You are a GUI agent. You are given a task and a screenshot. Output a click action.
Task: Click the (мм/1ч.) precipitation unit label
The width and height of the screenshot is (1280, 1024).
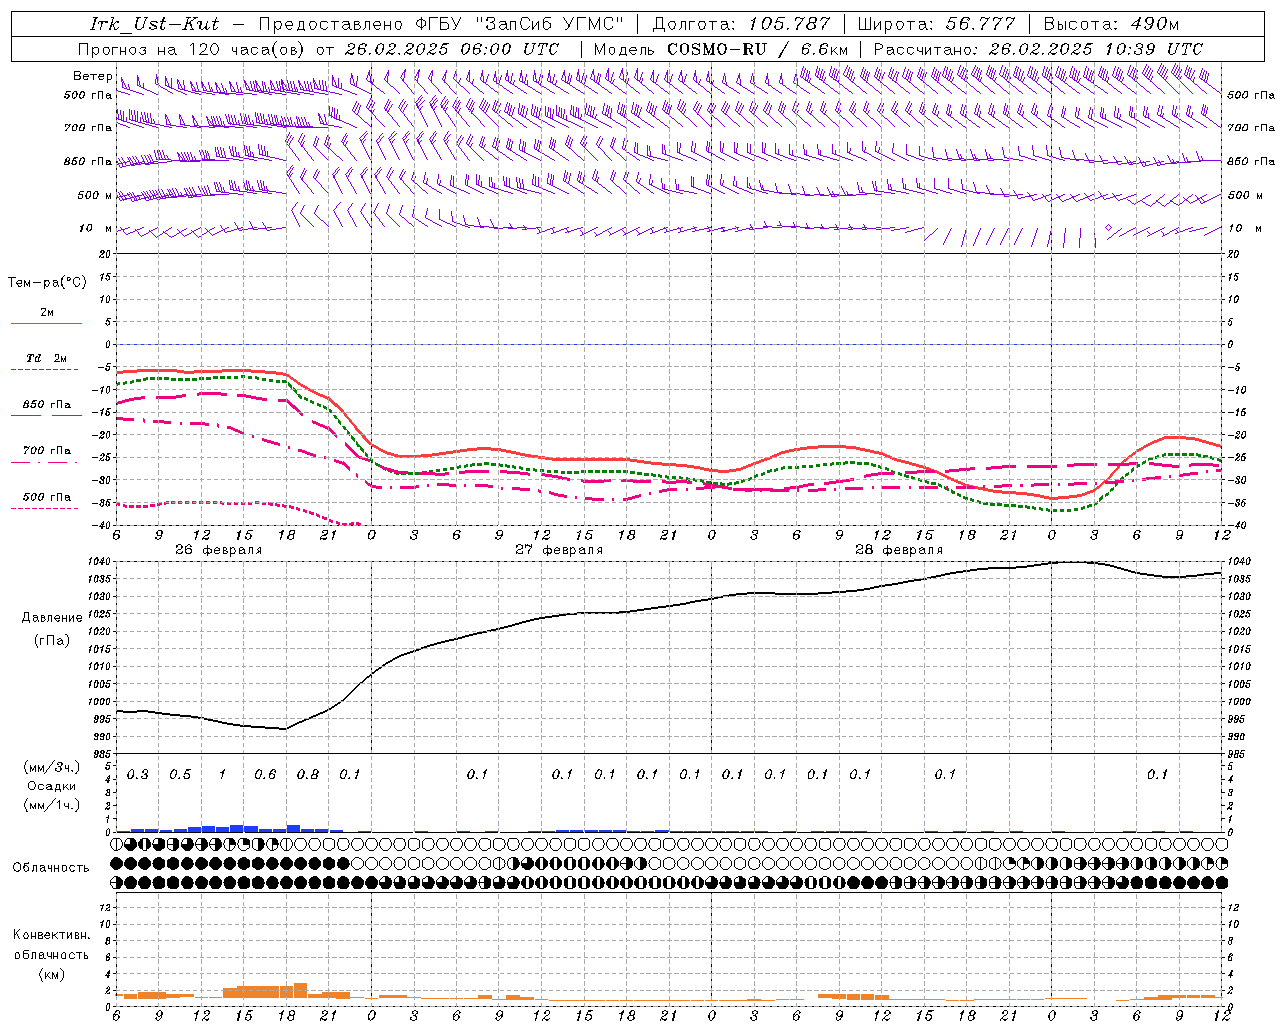[x=51, y=804]
